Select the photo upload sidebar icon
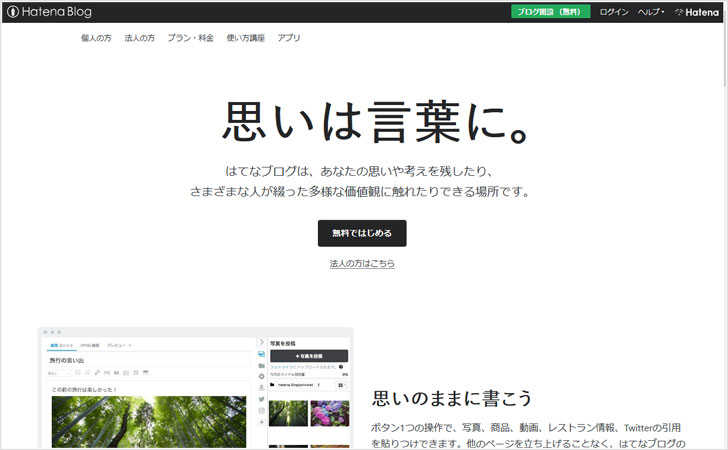This screenshot has height=450, width=728. point(261,354)
